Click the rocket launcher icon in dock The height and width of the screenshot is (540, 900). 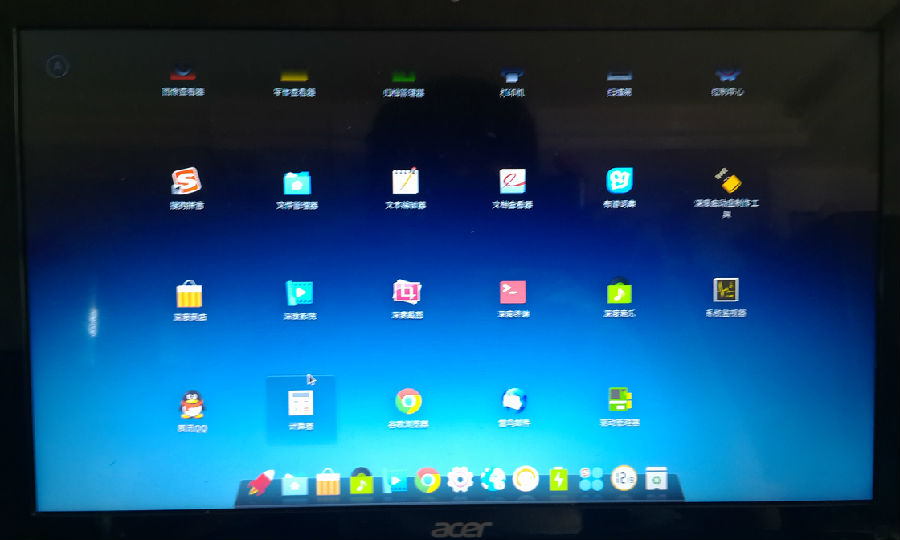(261, 482)
